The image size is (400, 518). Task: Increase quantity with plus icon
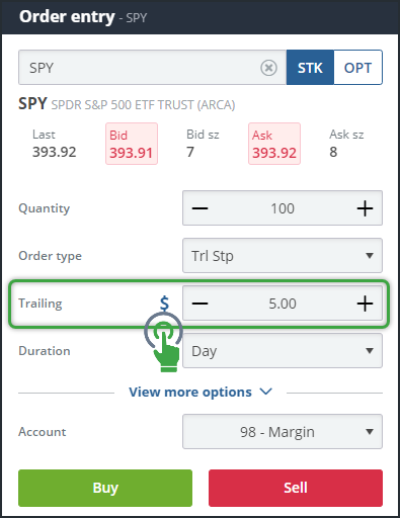point(365,209)
